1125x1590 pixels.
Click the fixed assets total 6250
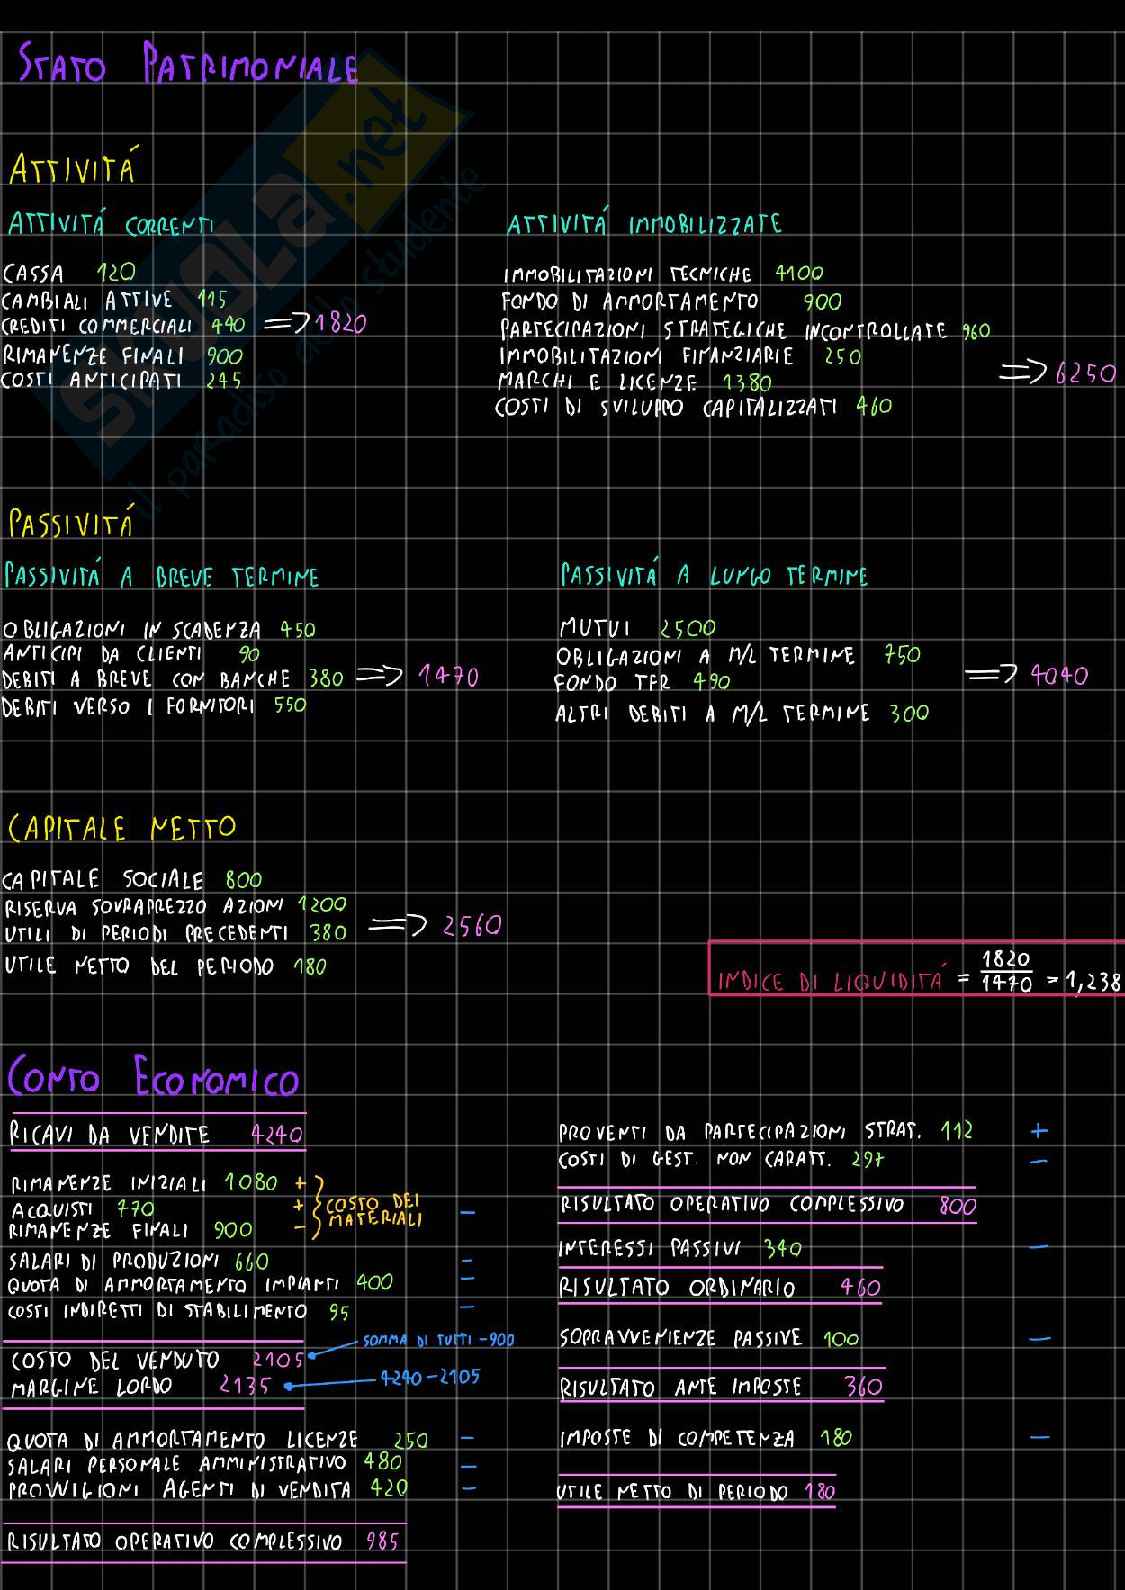tap(1086, 373)
